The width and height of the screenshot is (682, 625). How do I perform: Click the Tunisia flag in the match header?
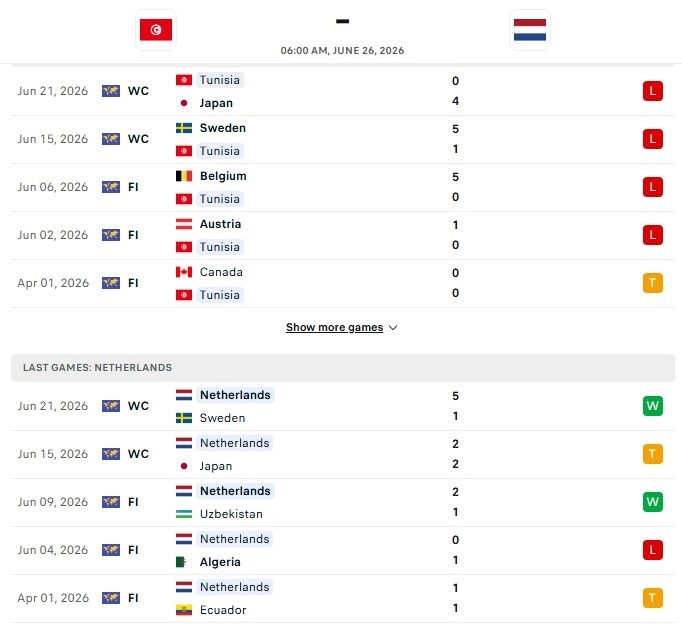pyautogui.click(x=156, y=30)
